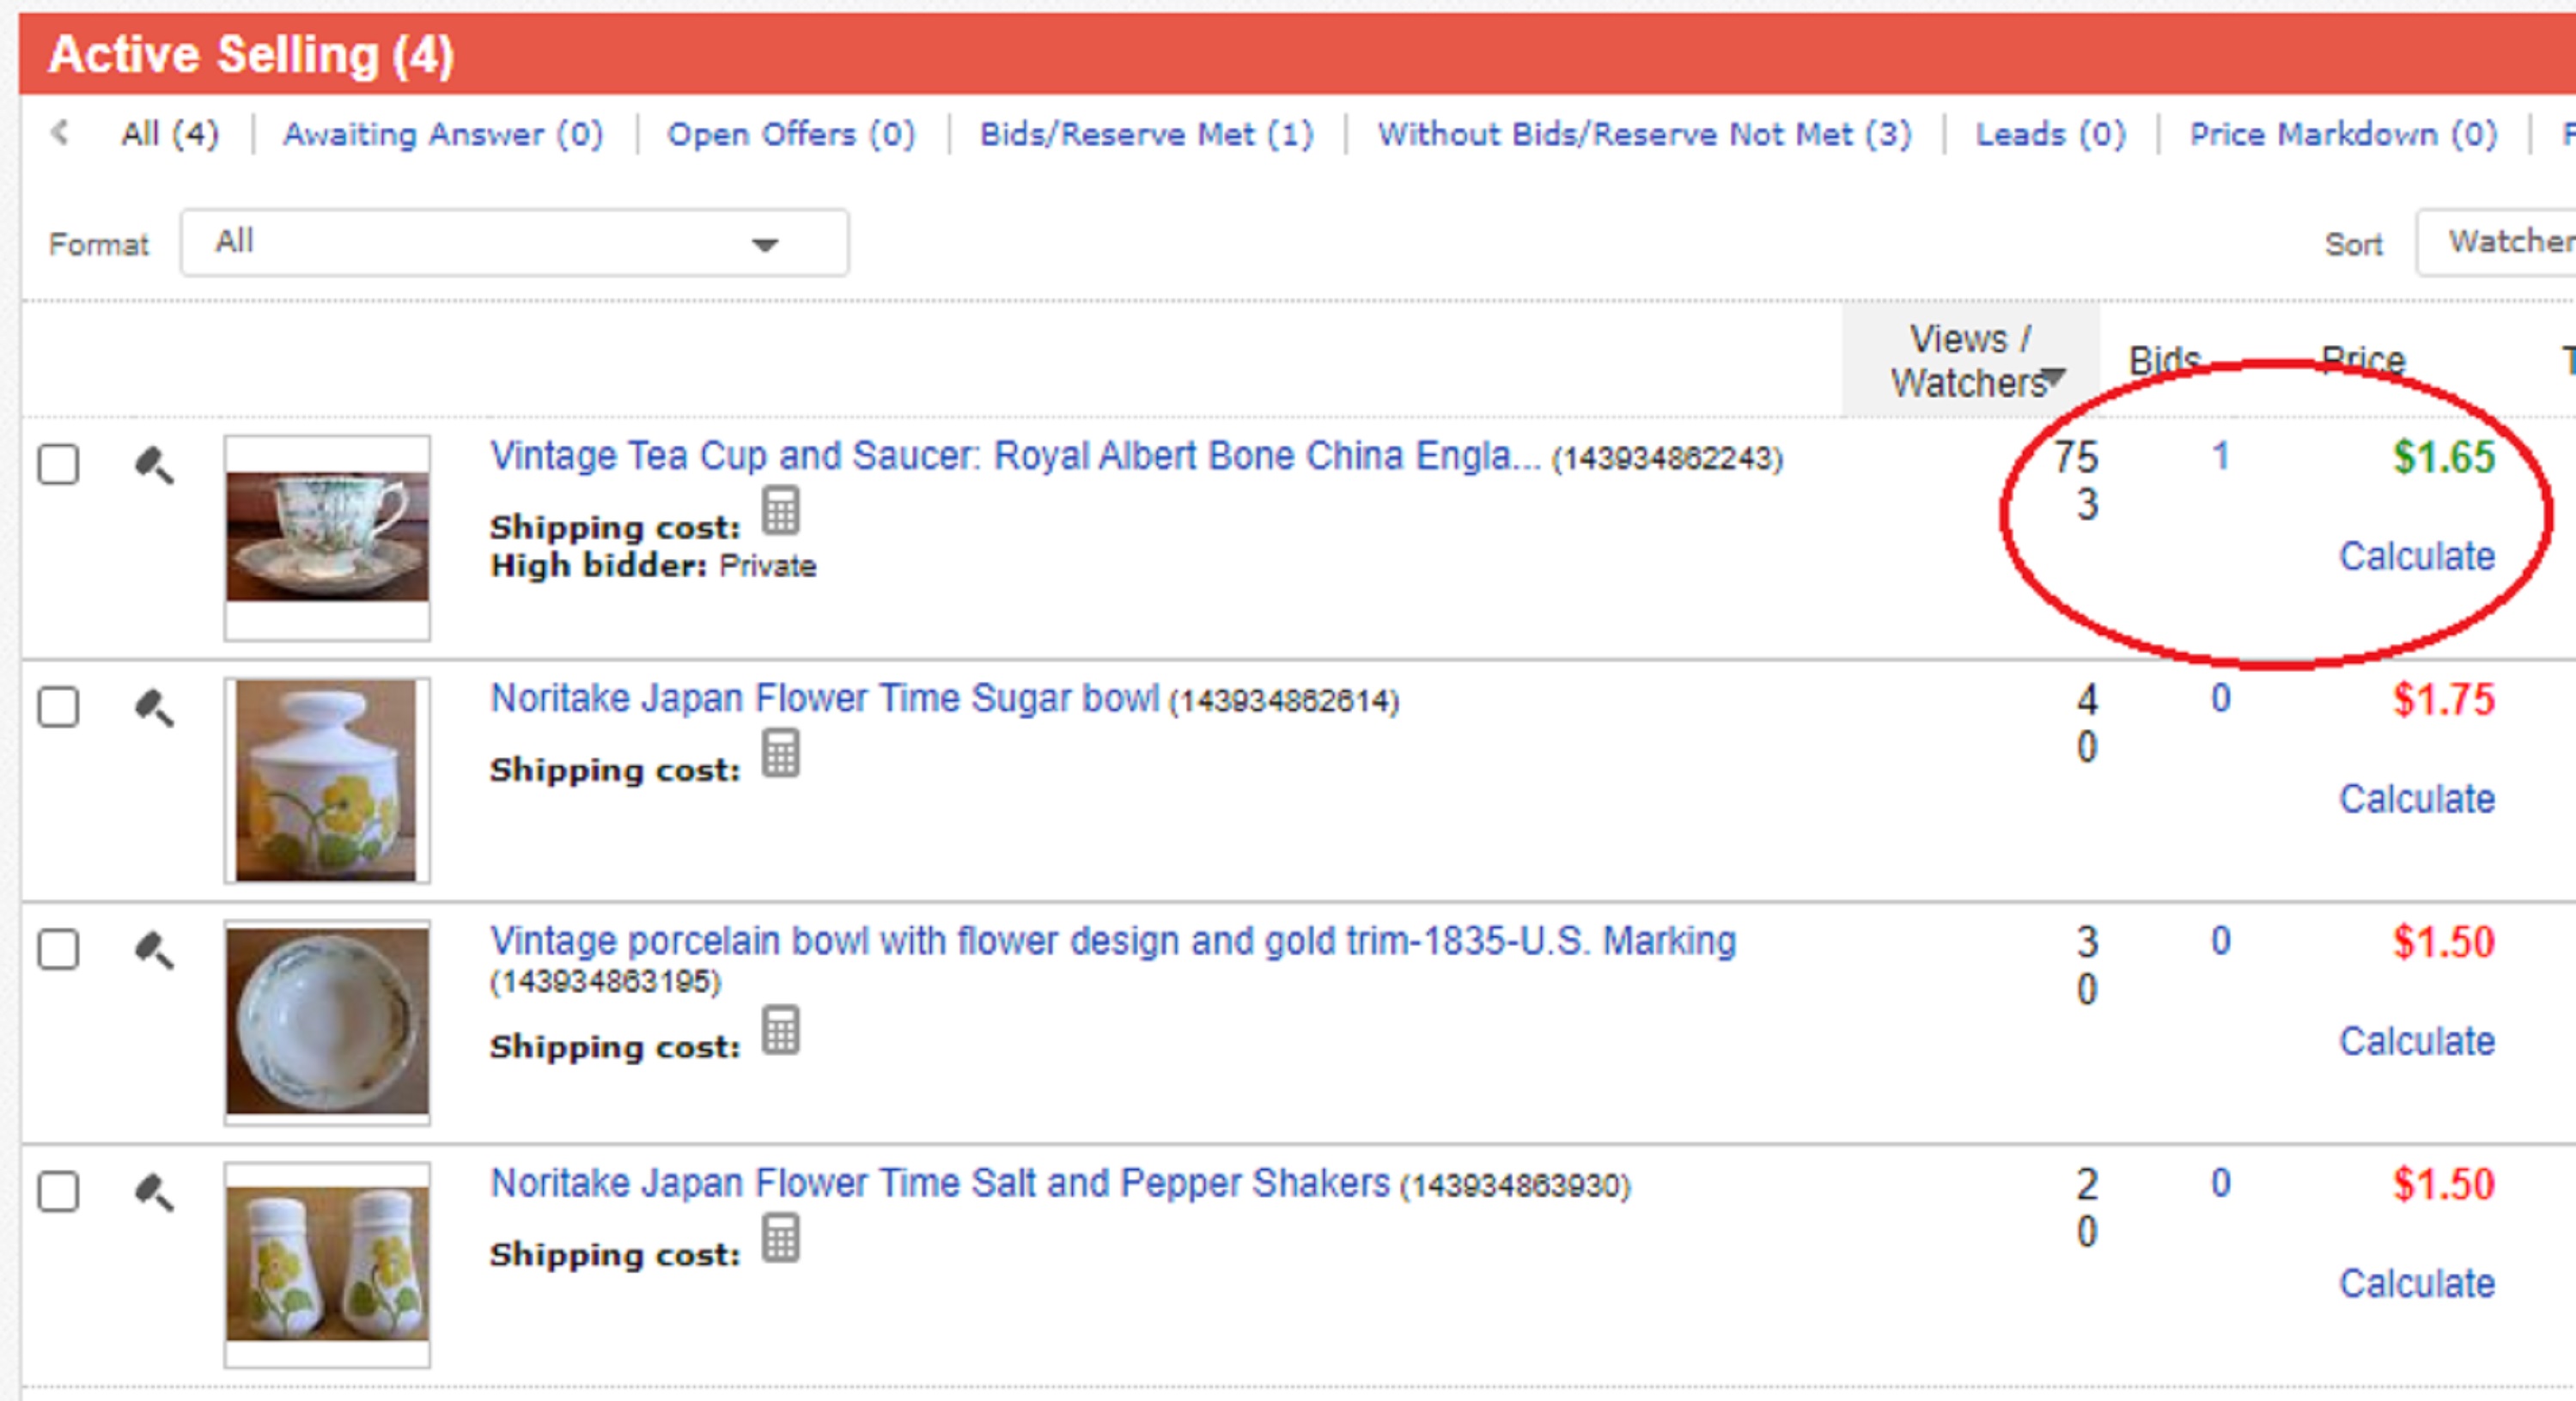Screen dimensions: 2576x1401
Task: Open the tea cup and saucer thumbnail image
Action: pos(327,537)
